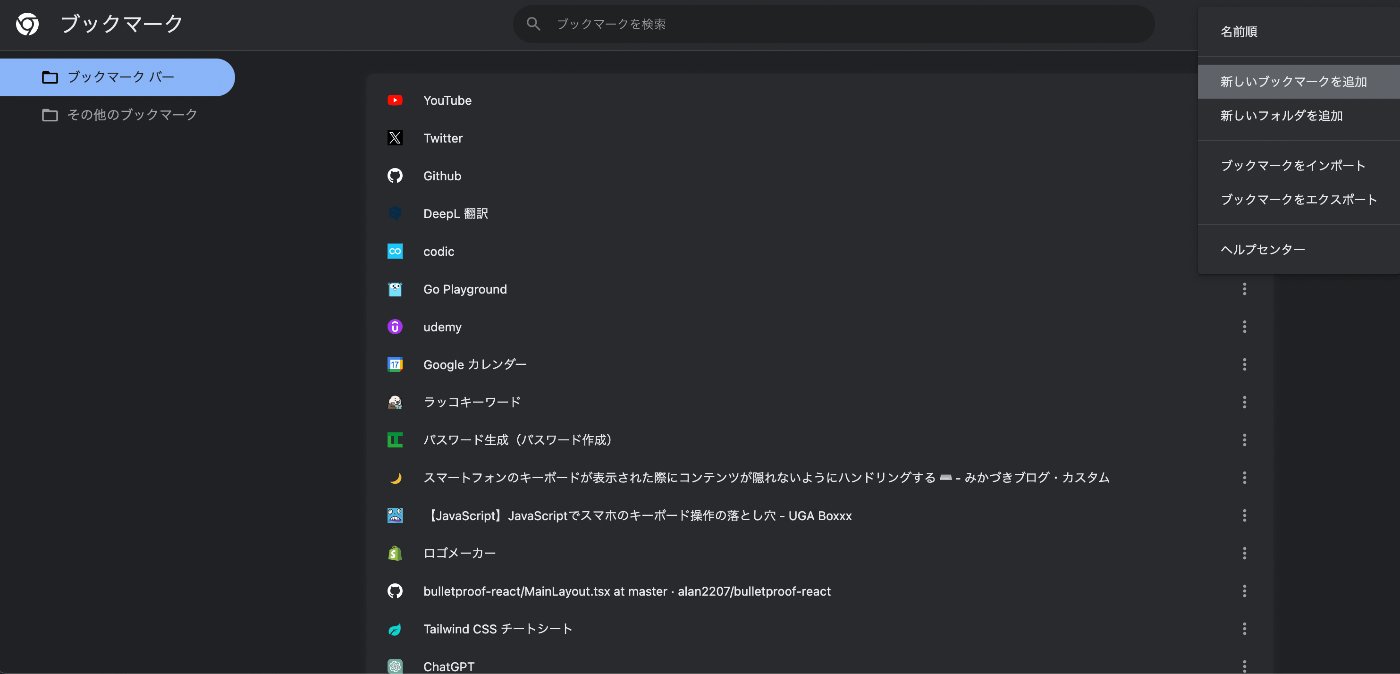1400x674 pixels.
Task: Open more actions for bulletproof-react bookmark
Action: pyautogui.click(x=1245, y=591)
